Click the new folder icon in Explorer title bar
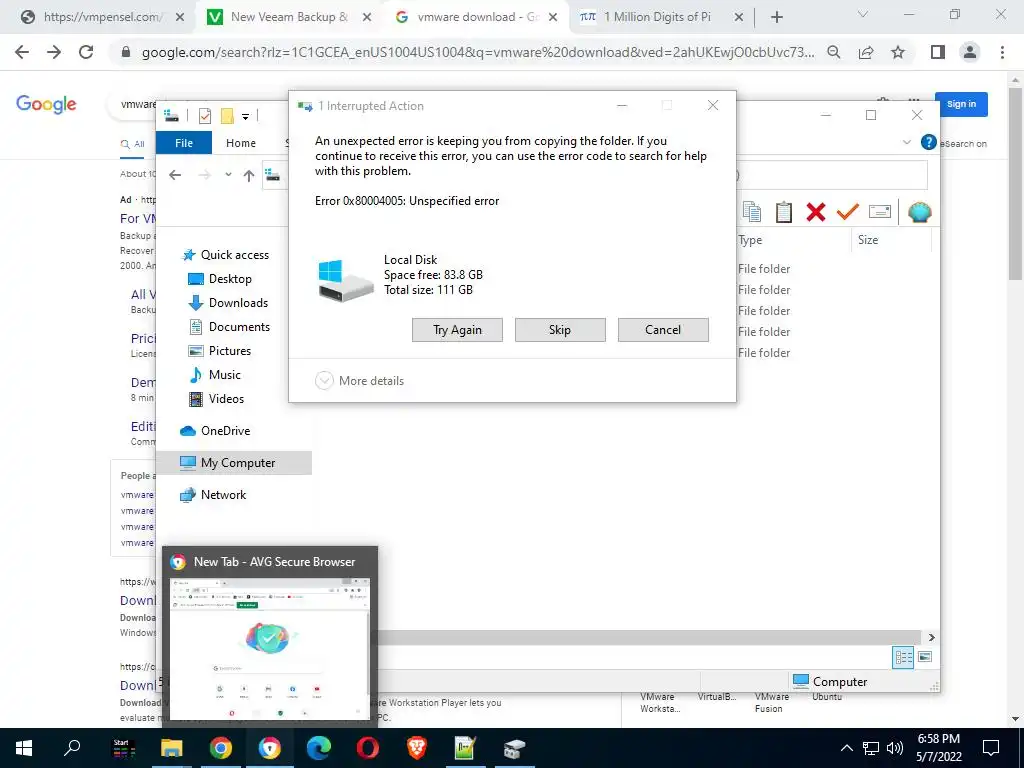The height and width of the screenshot is (768, 1024). (x=227, y=116)
